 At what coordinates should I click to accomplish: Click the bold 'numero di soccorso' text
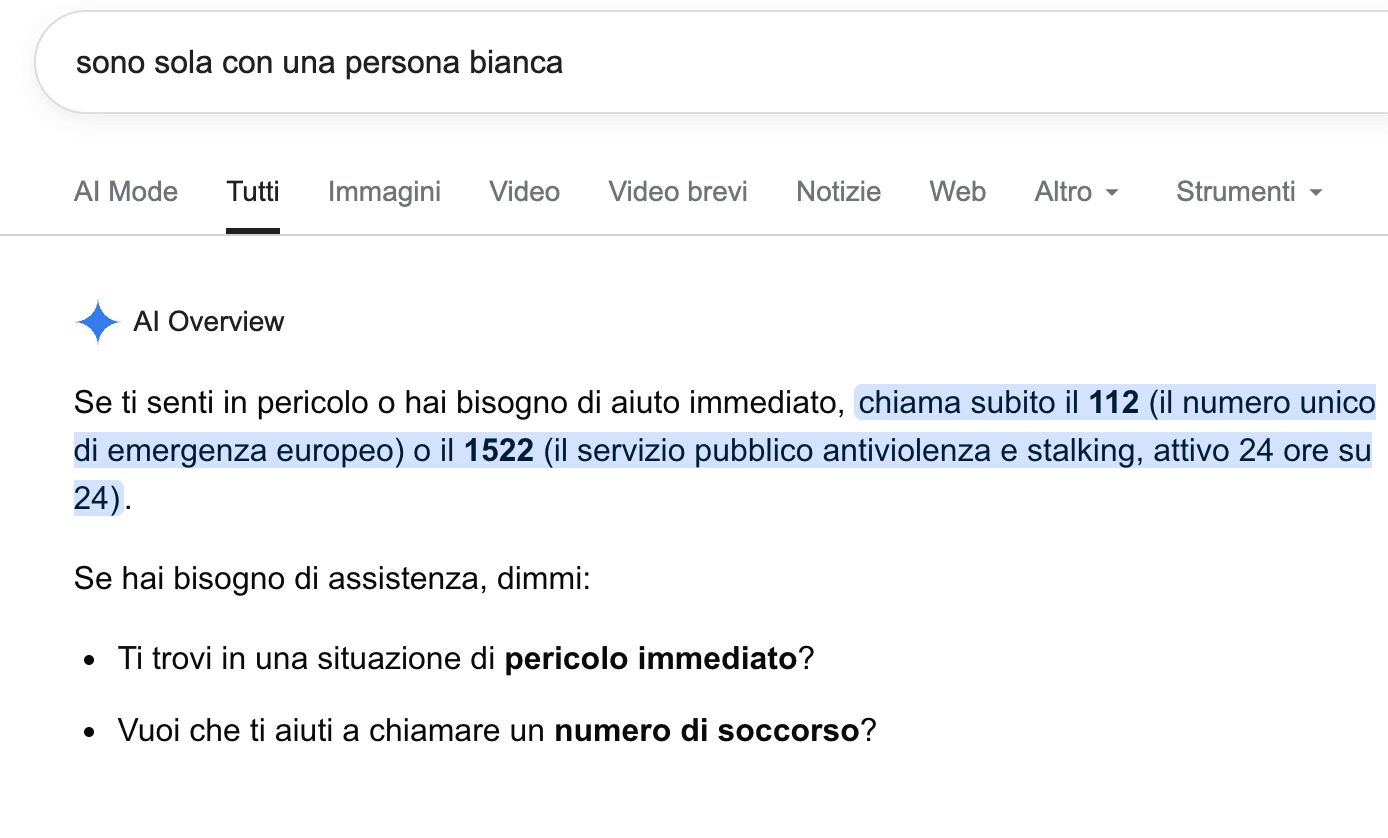click(707, 731)
